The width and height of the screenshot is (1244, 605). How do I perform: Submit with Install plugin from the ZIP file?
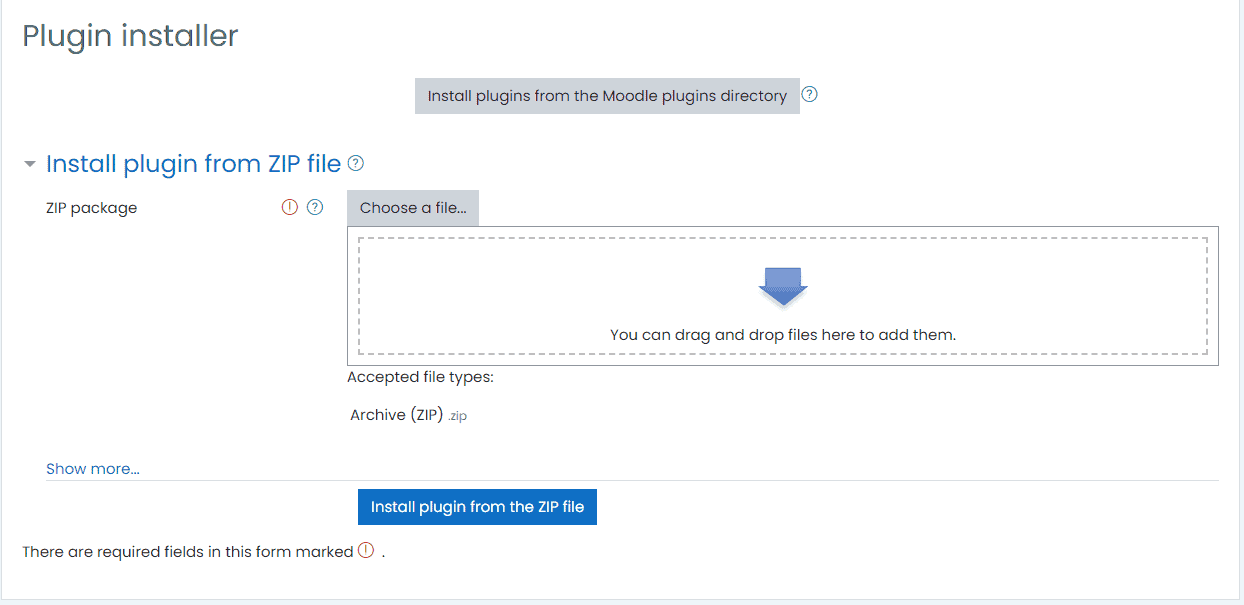click(x=477, y=507)
